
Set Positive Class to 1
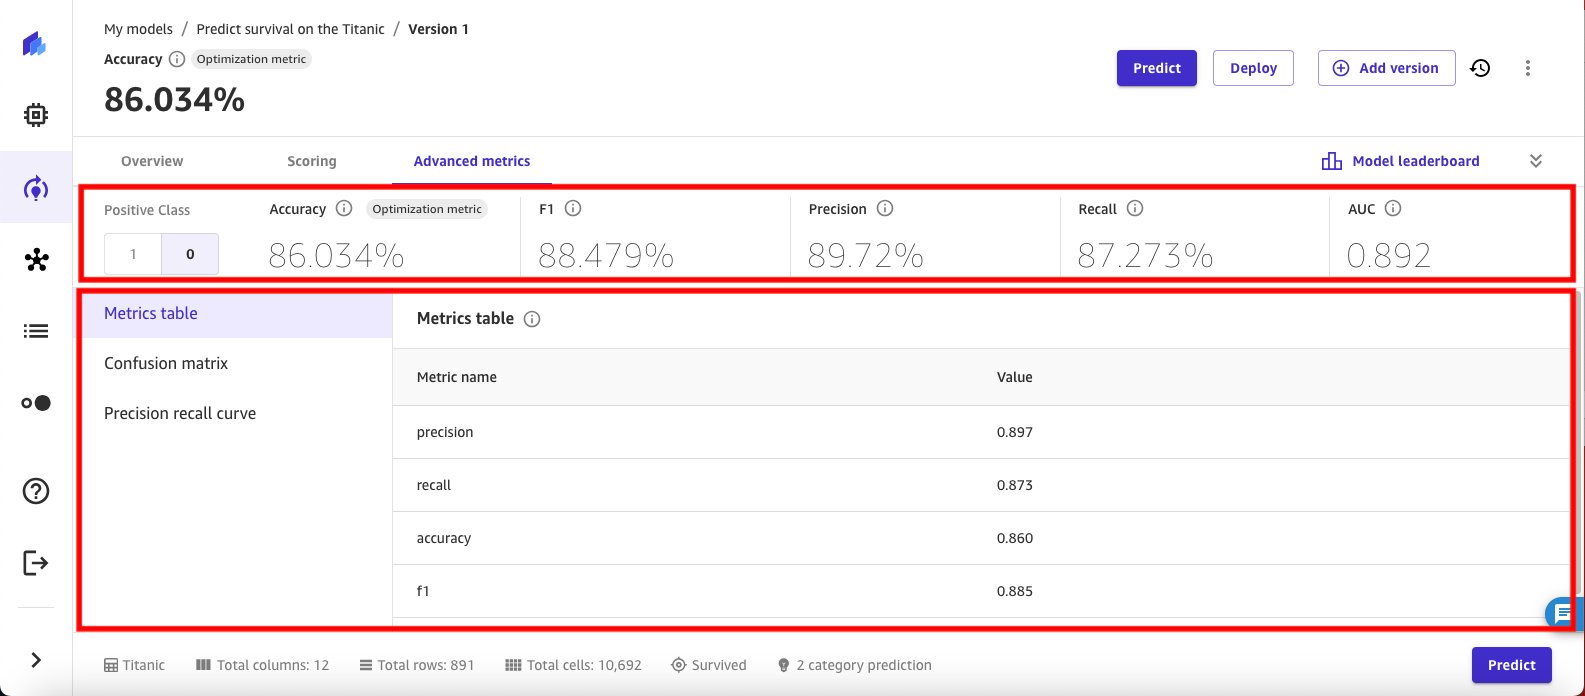tap(133, 254)
